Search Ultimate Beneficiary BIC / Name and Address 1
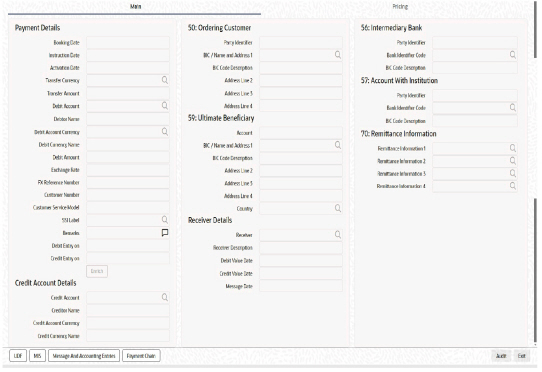Screen dimensions: 542x372 pyautogui.click(x=338, y=145)
